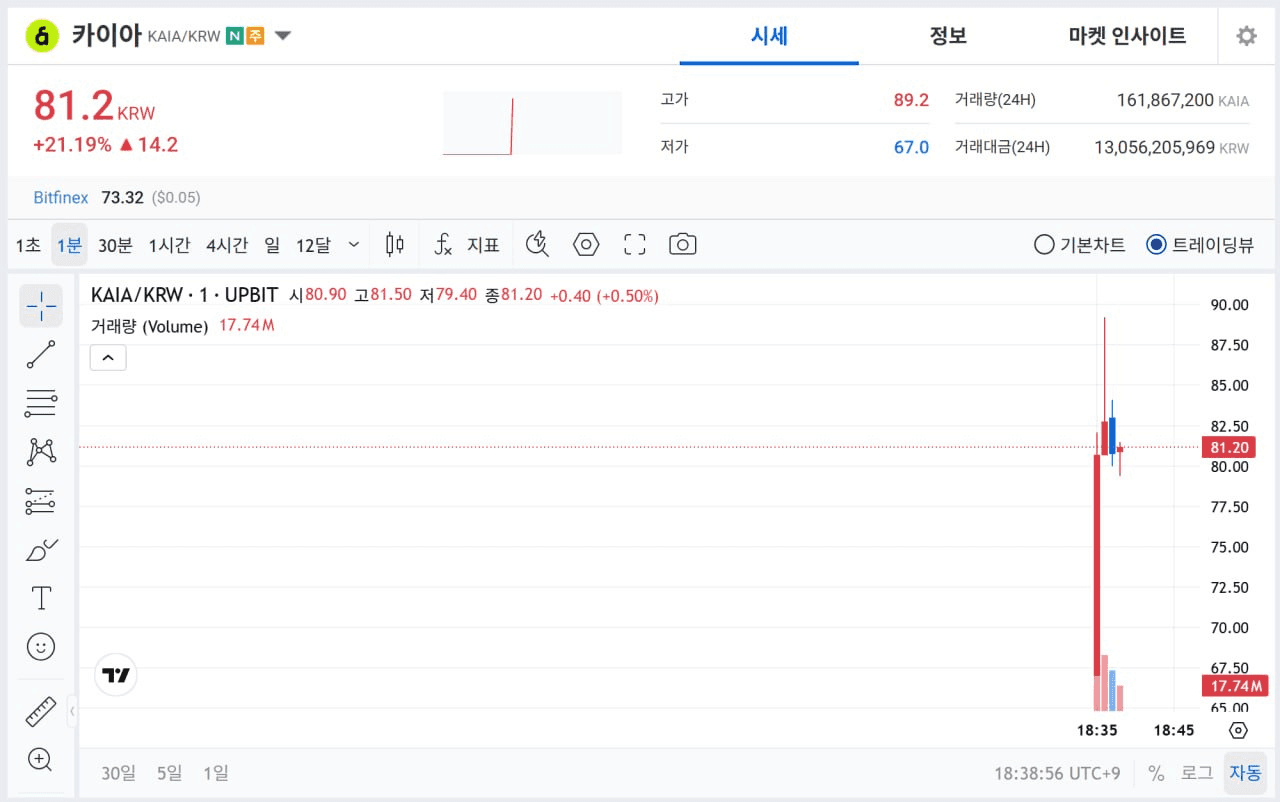Set the date range to 5일

[x=169, y=773]
